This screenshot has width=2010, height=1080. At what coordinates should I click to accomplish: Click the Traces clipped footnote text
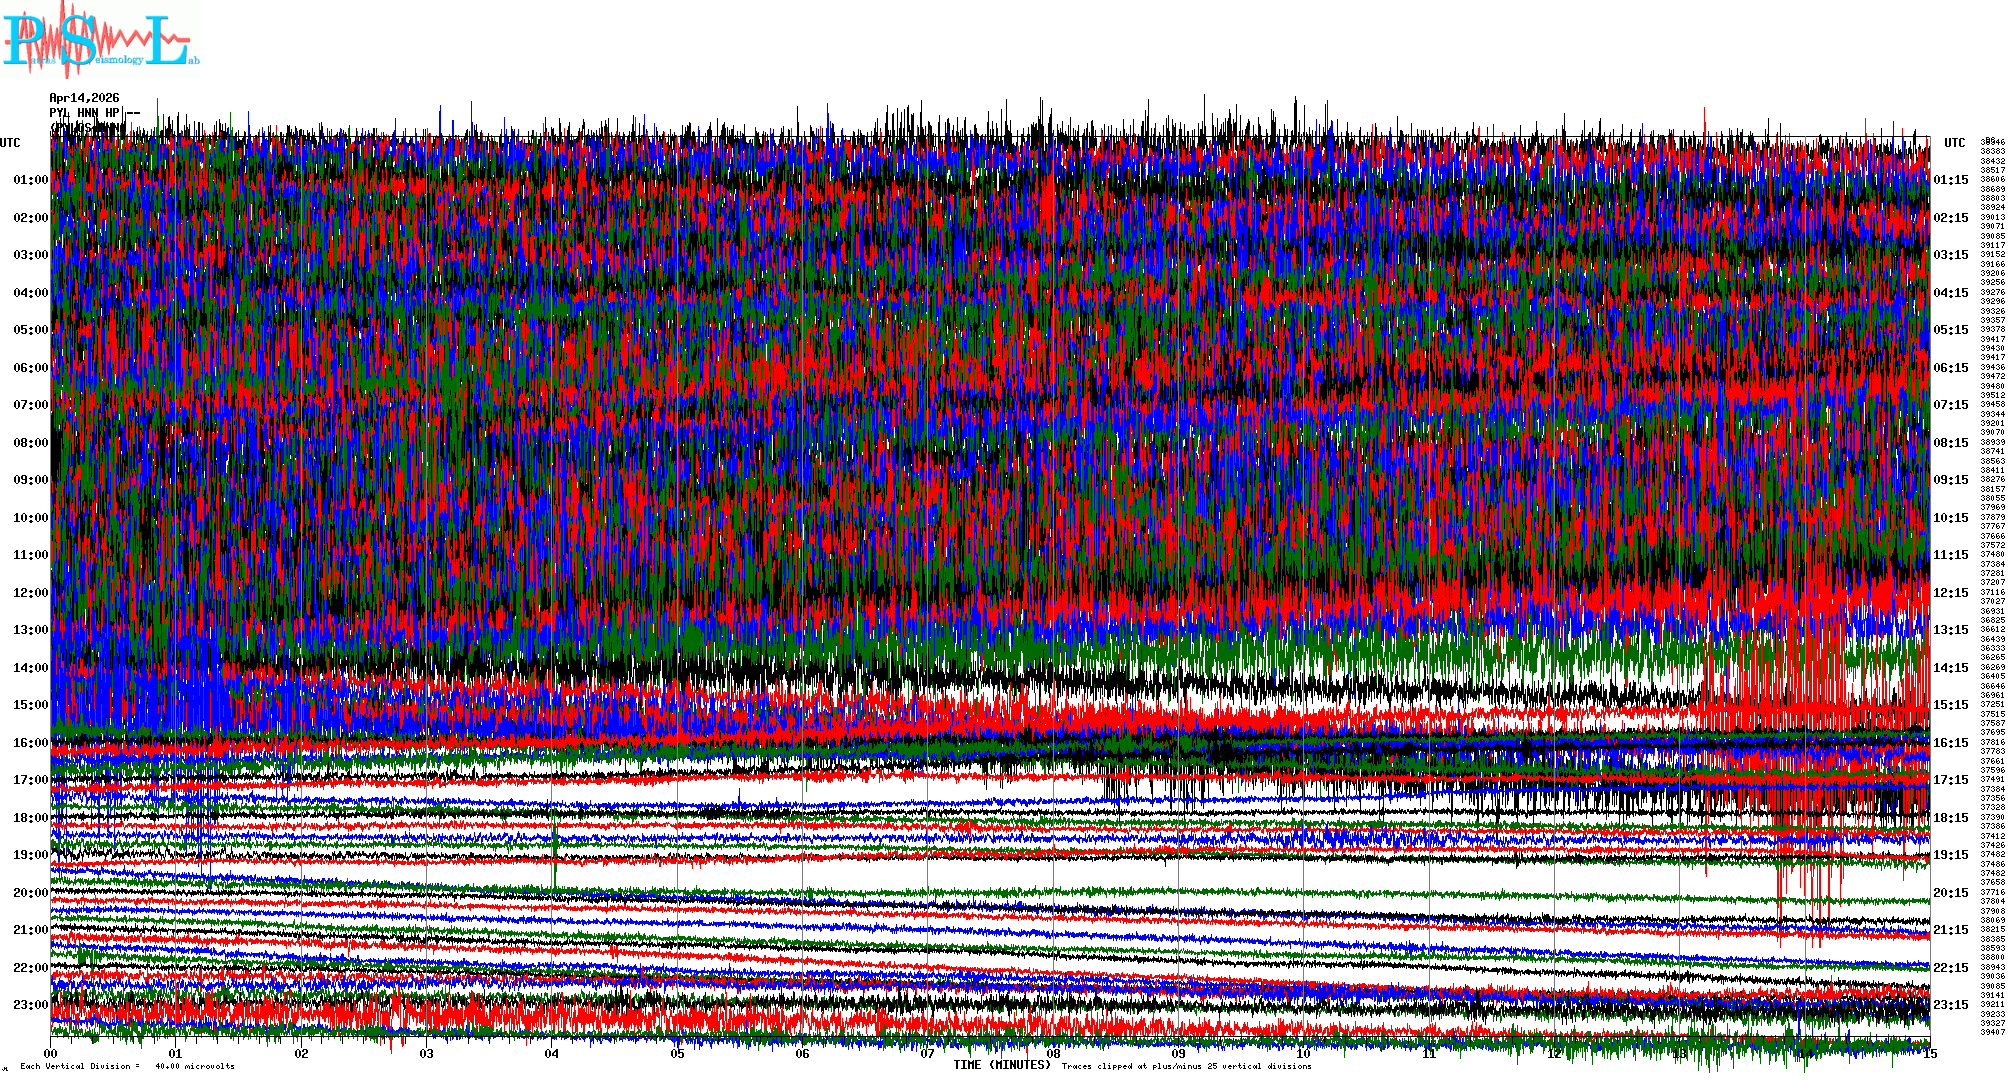click(x=1186, y=1066)
